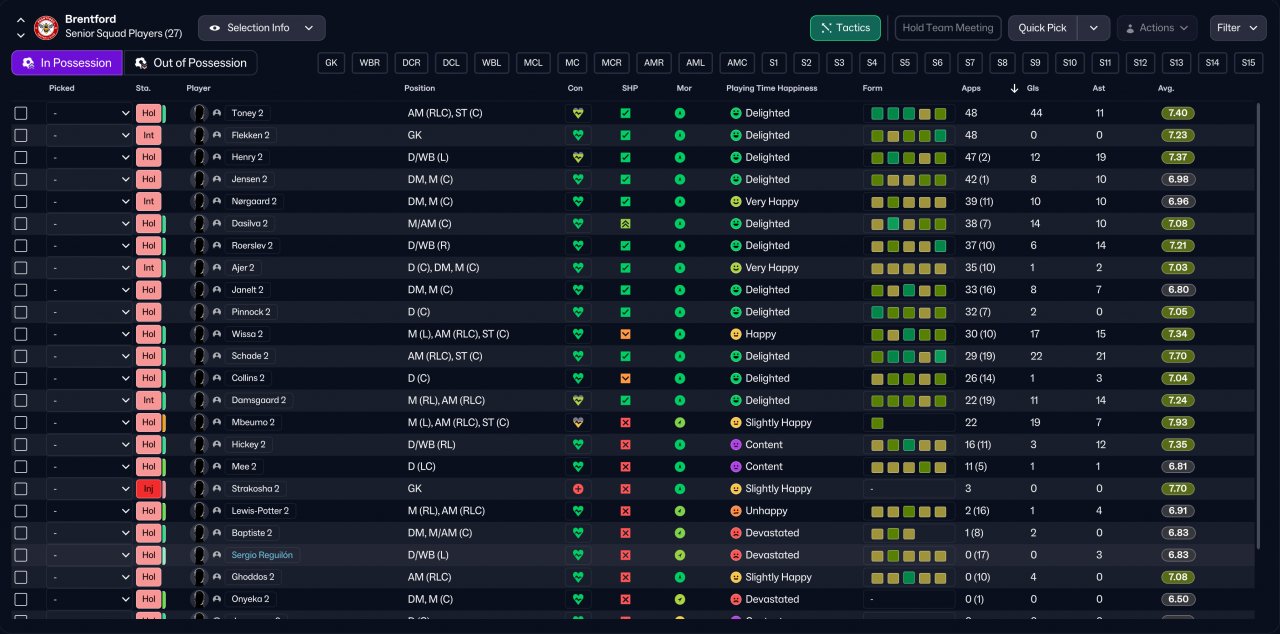
Task: Tick the checkbox for Toney's row
Action: (21, 113)
